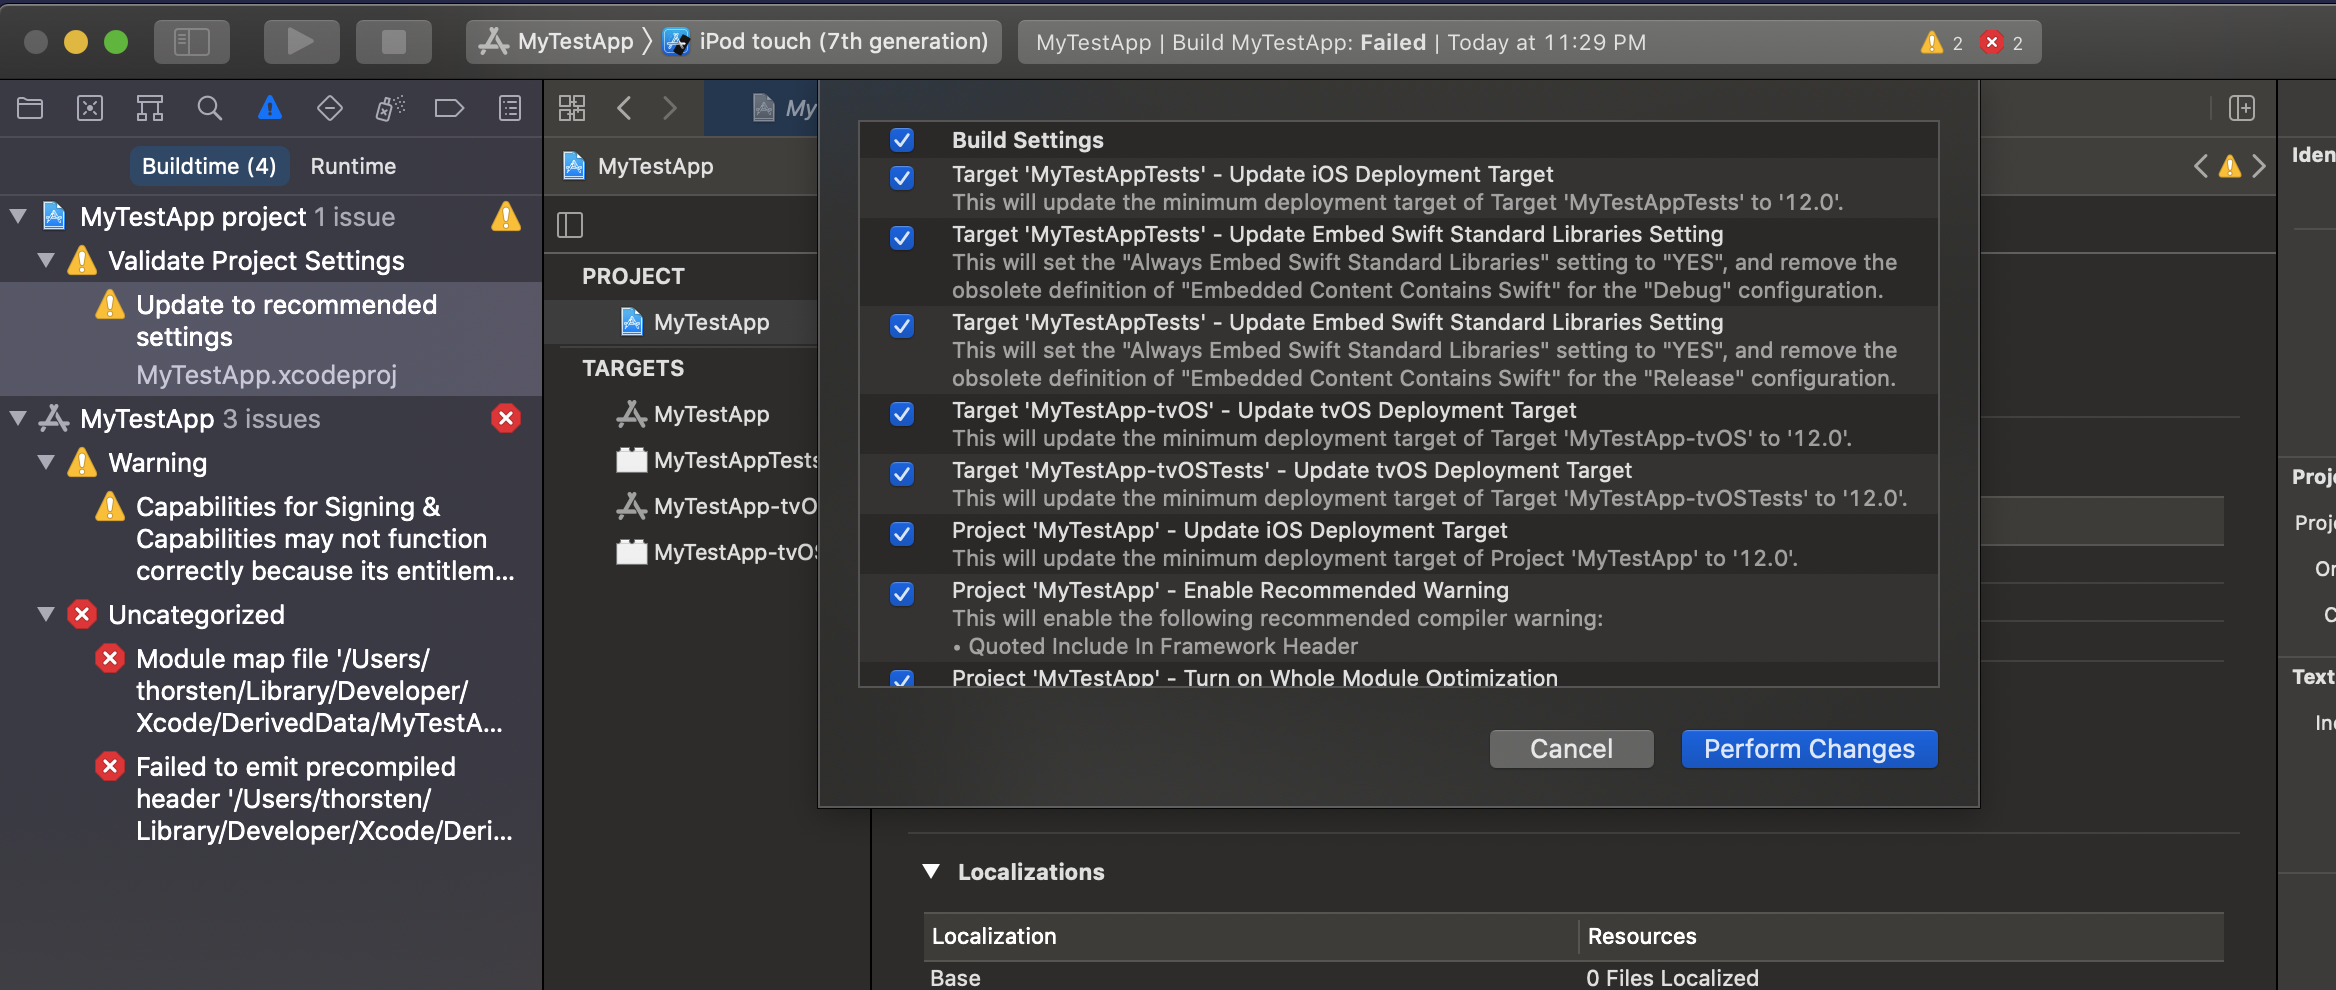Image resolution: width=2336 pixels, height=990 pixels.
Task: Select the Buildtime issues tab
Action: pos(209,166)
